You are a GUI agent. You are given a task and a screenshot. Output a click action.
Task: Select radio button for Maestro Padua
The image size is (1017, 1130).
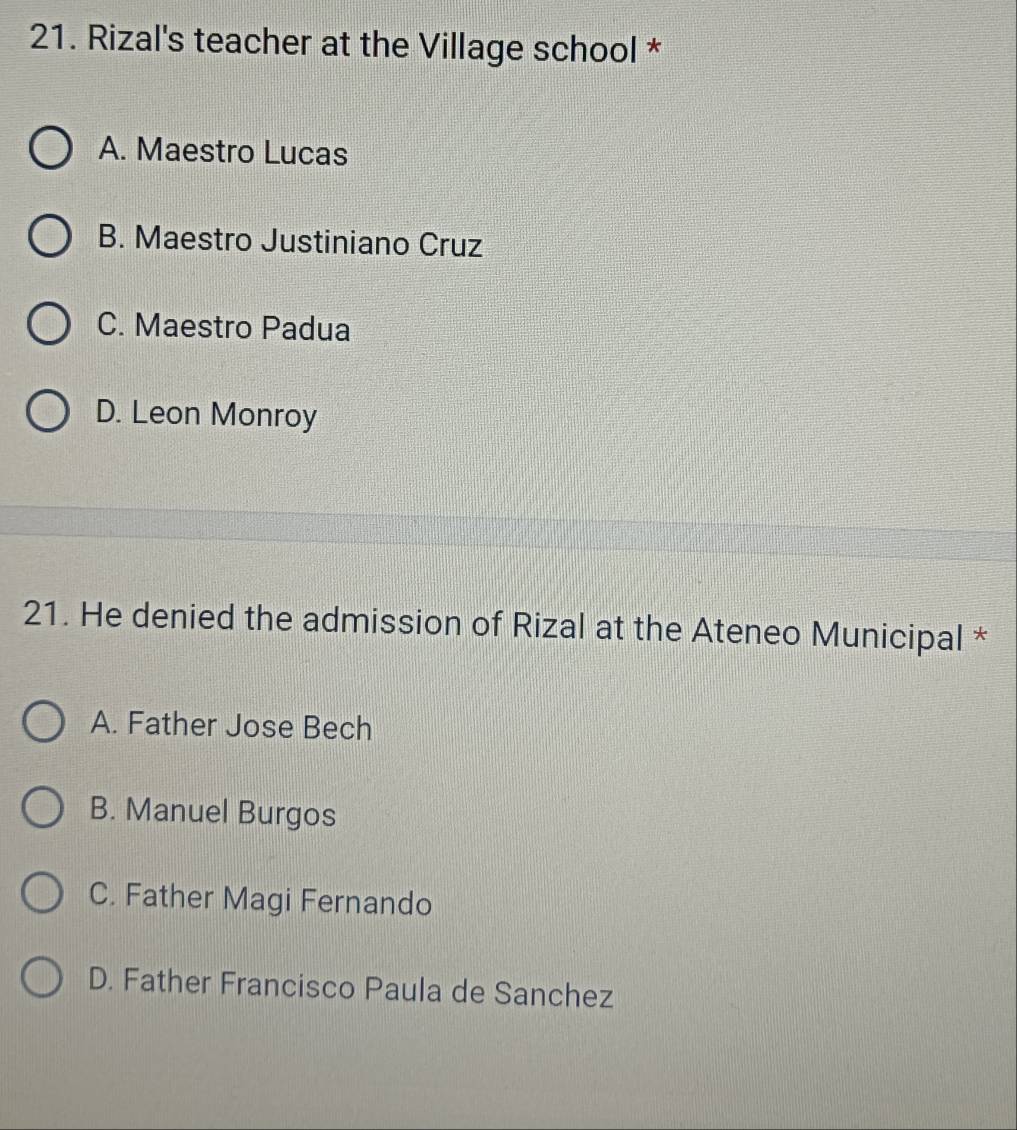click(x=51, y=322)
